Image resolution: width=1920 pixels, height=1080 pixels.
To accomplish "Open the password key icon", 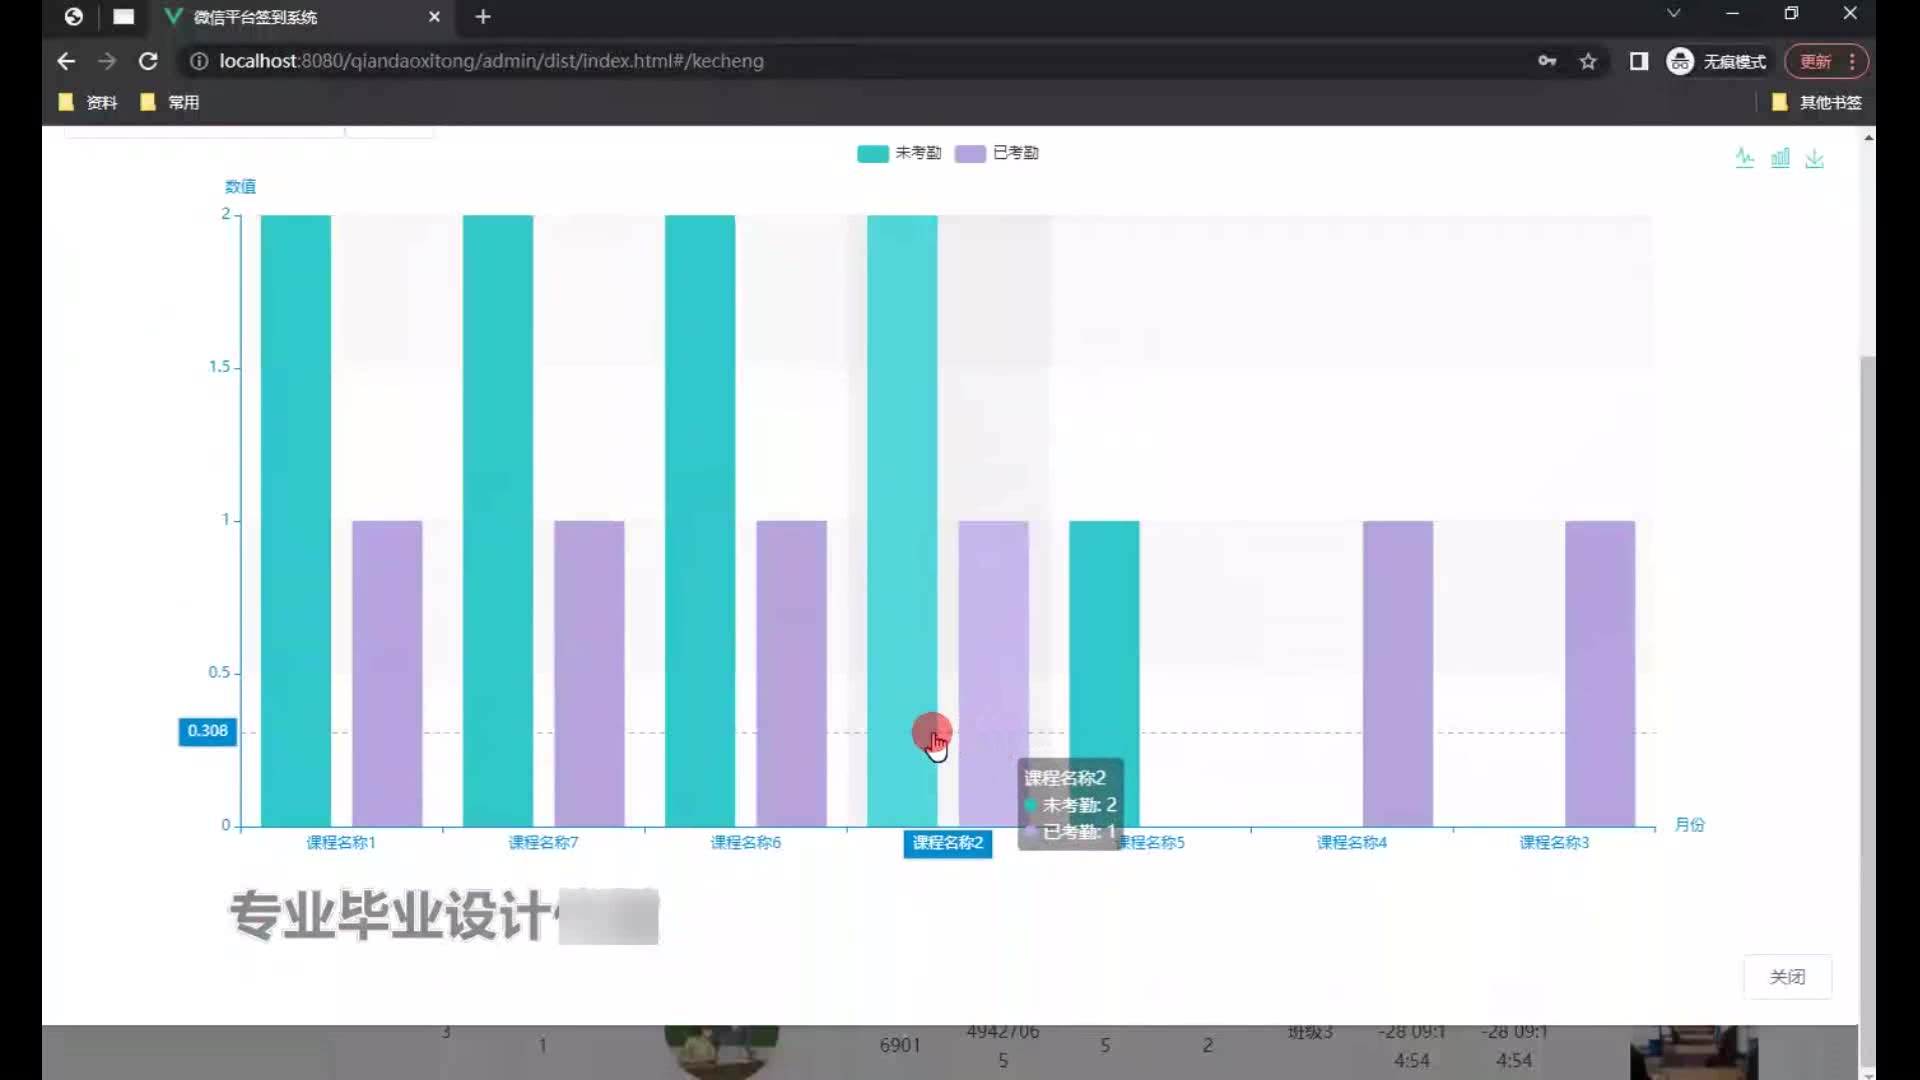I will (1547, 61).
